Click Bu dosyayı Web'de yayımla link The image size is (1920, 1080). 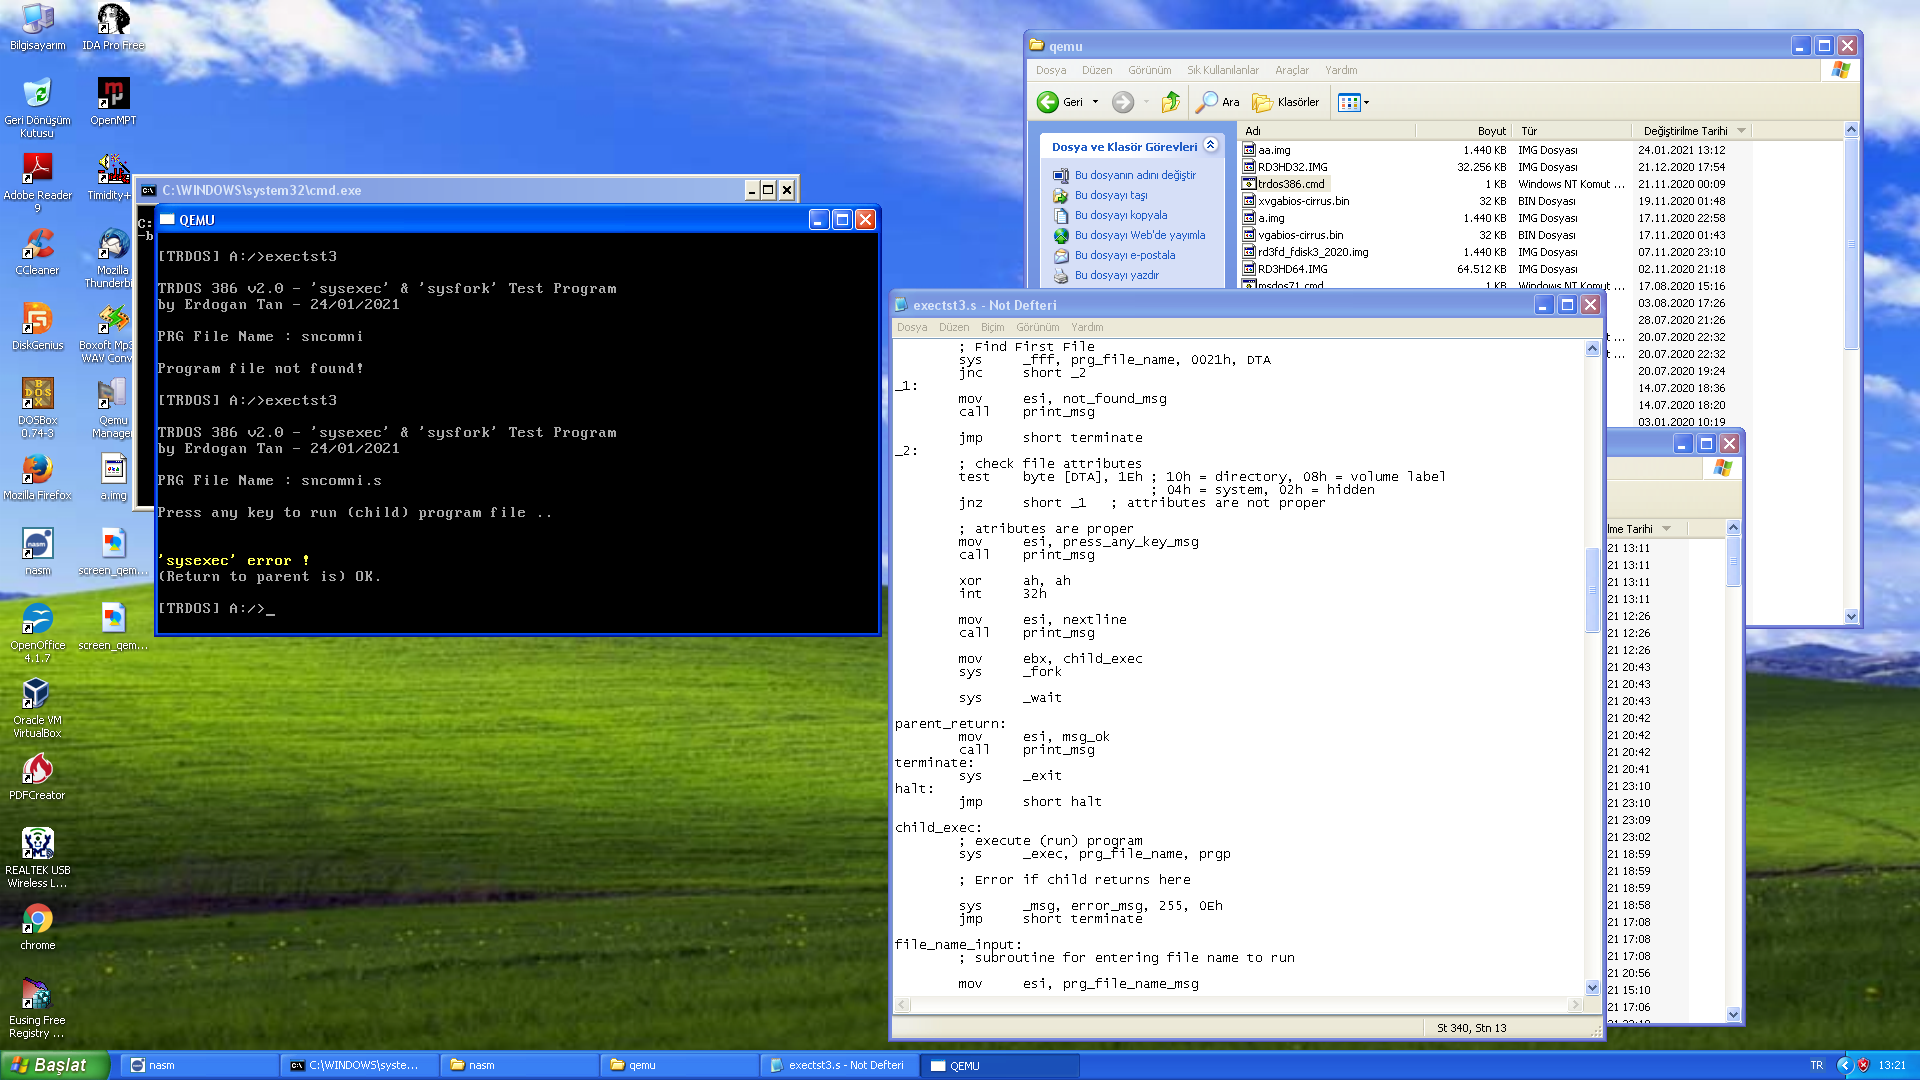point(1140,235)
